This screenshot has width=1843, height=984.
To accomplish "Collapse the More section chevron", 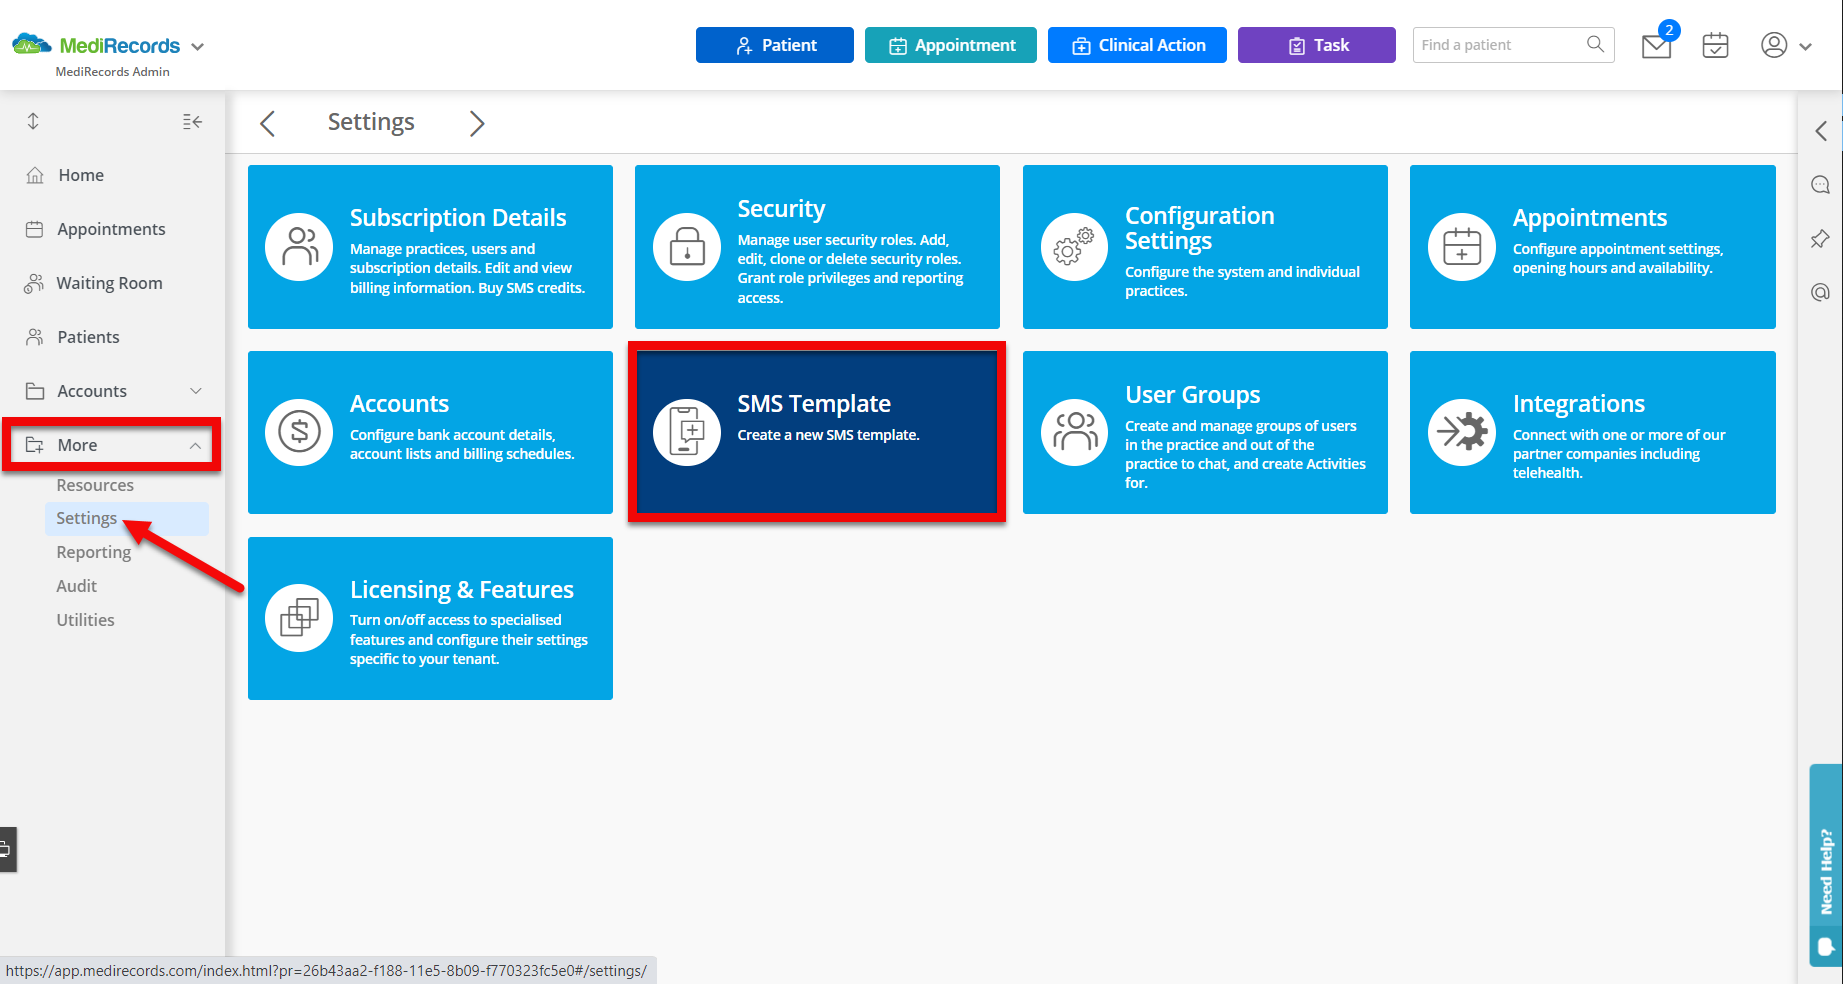I will 196,445.
